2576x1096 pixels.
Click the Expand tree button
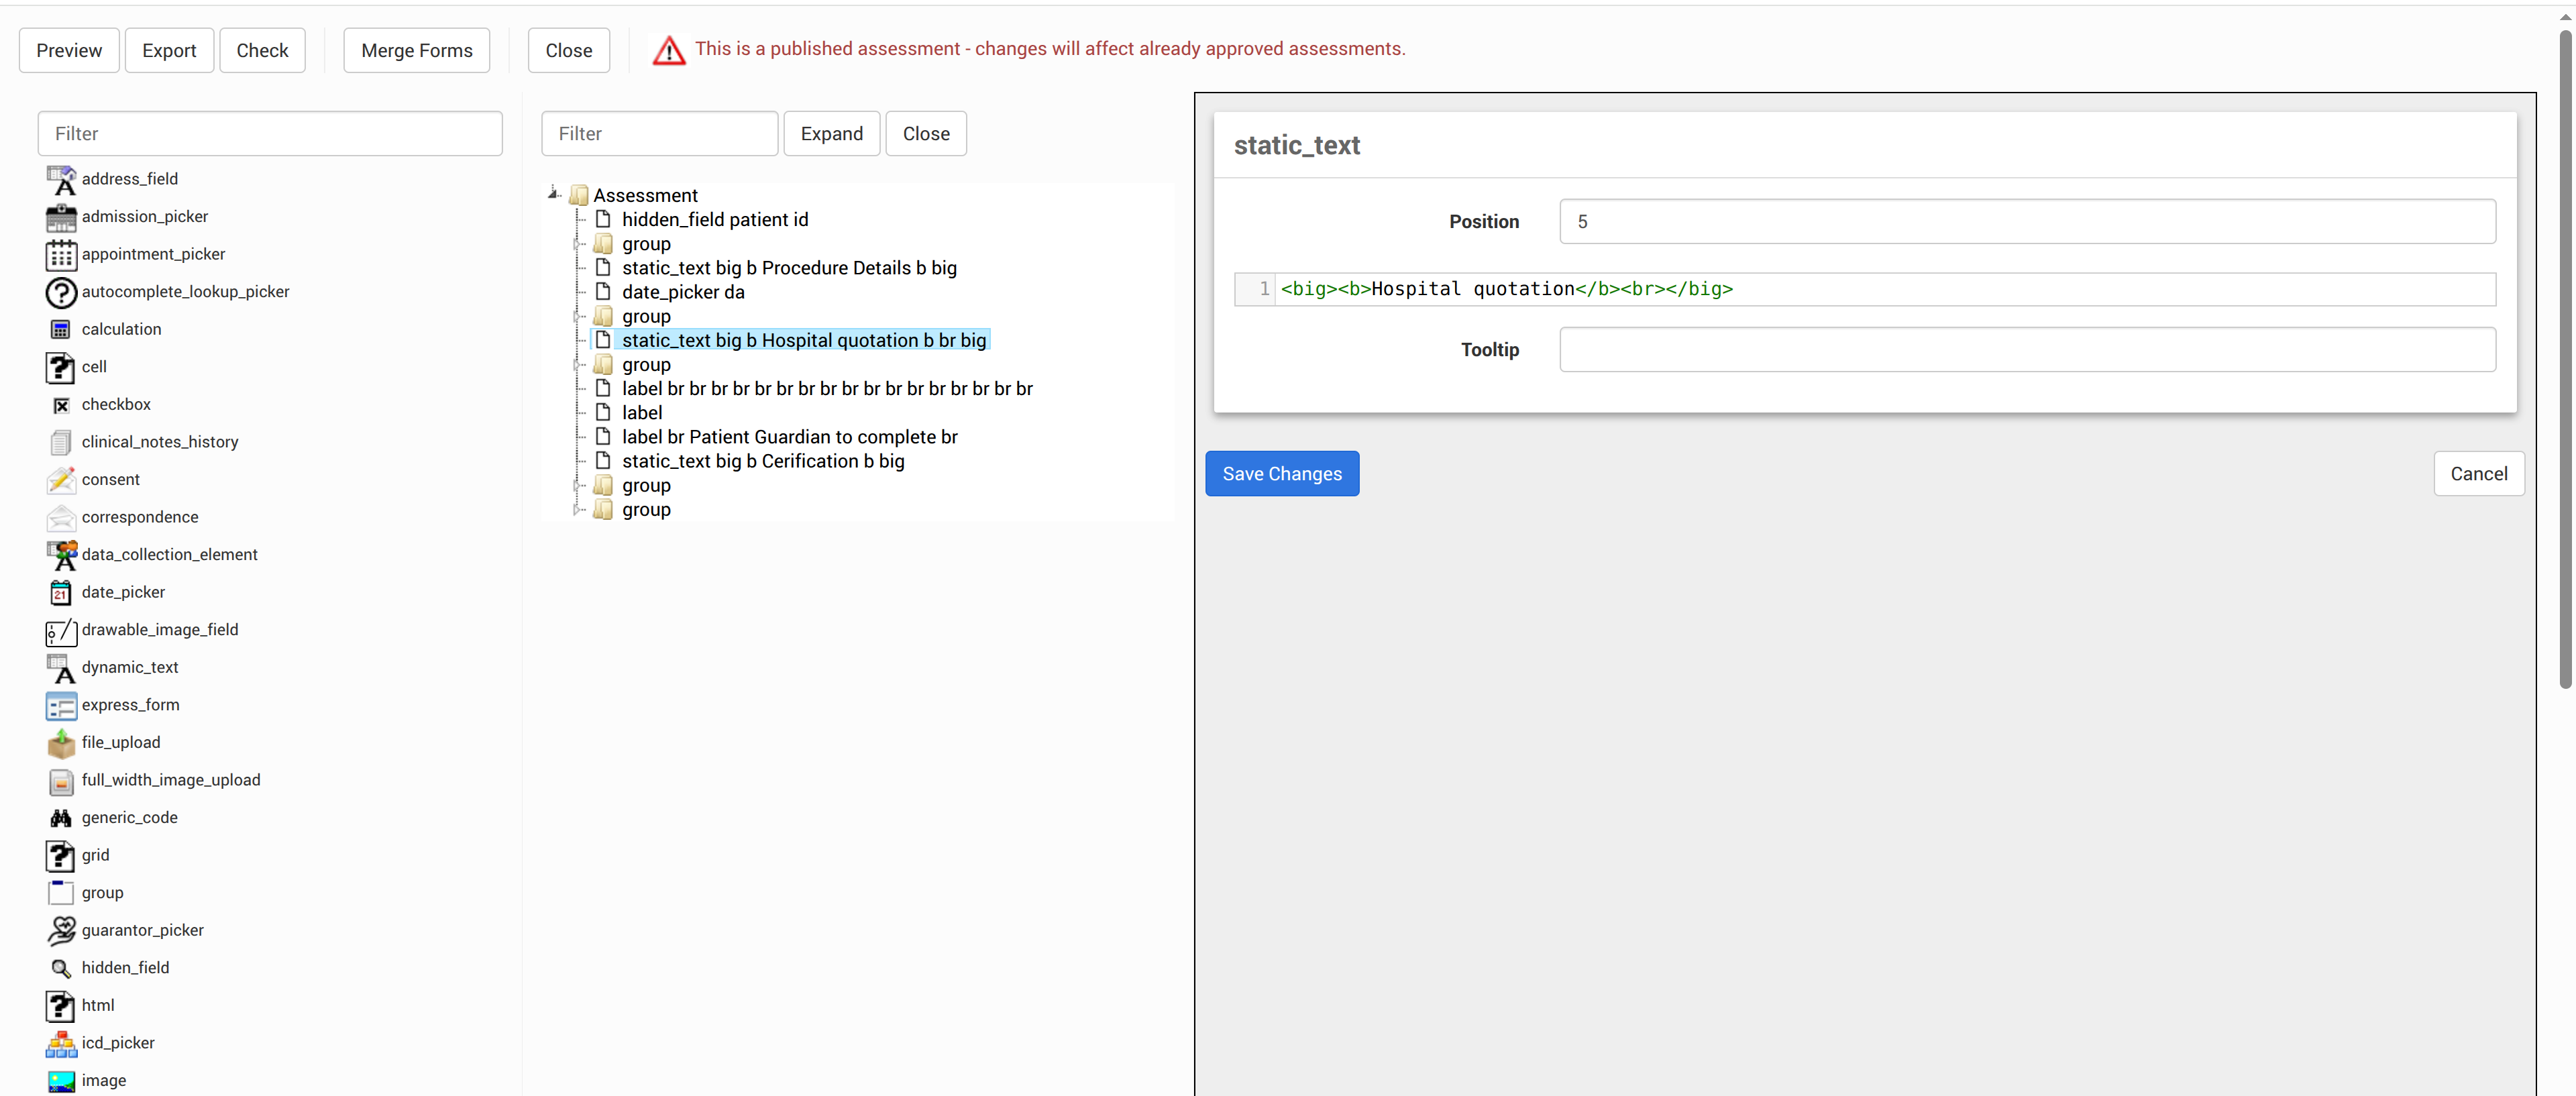tap(830, 134)
